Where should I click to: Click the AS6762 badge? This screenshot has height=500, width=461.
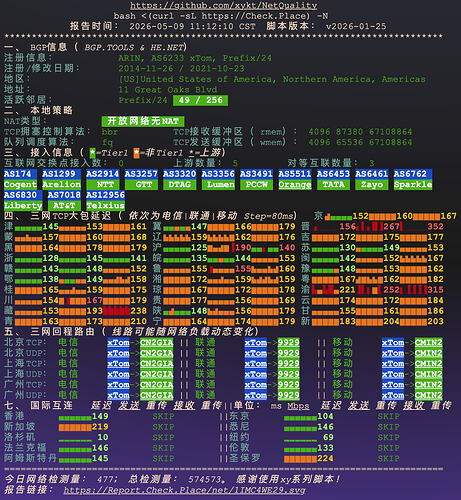click(413, 174)
